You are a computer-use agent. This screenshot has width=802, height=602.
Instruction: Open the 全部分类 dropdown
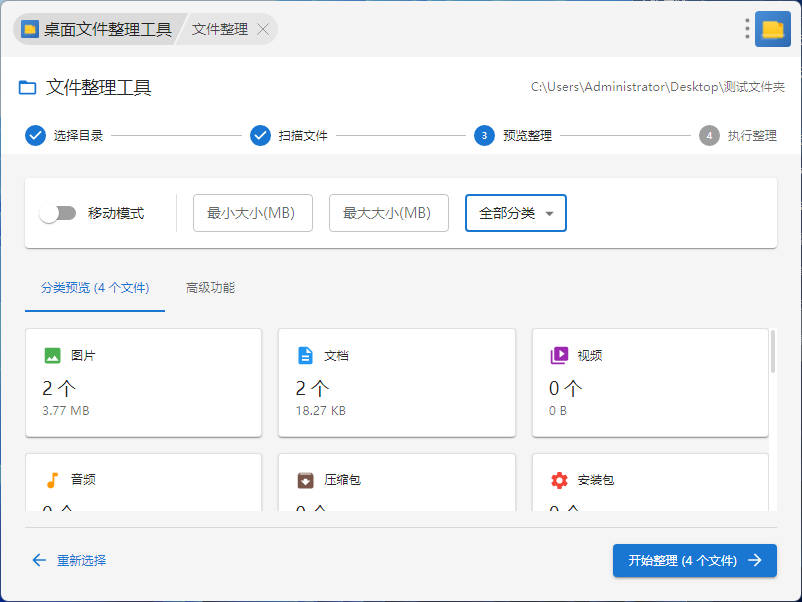(x=515, y=213)
